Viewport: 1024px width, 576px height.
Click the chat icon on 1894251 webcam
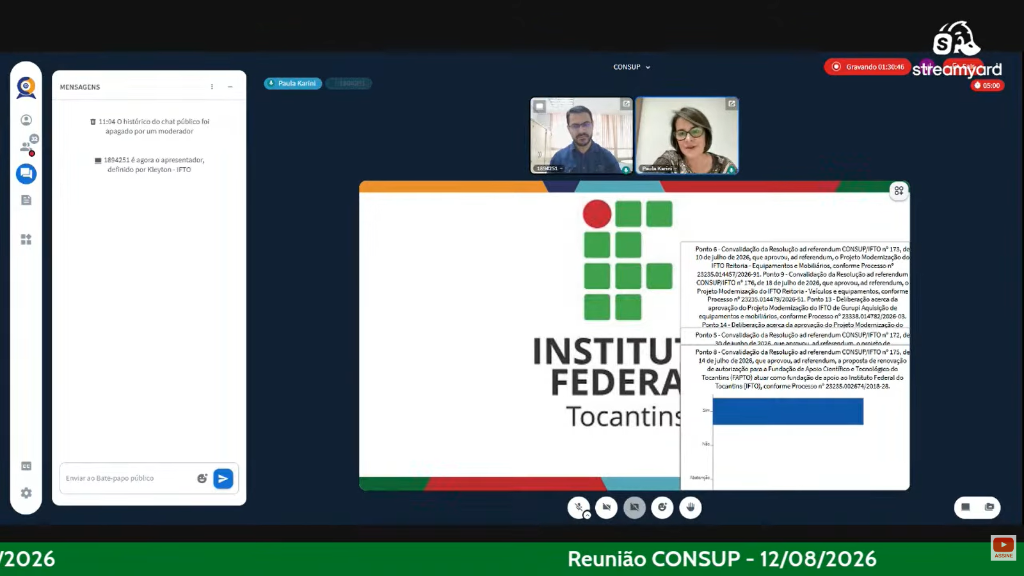pos(539,106)
